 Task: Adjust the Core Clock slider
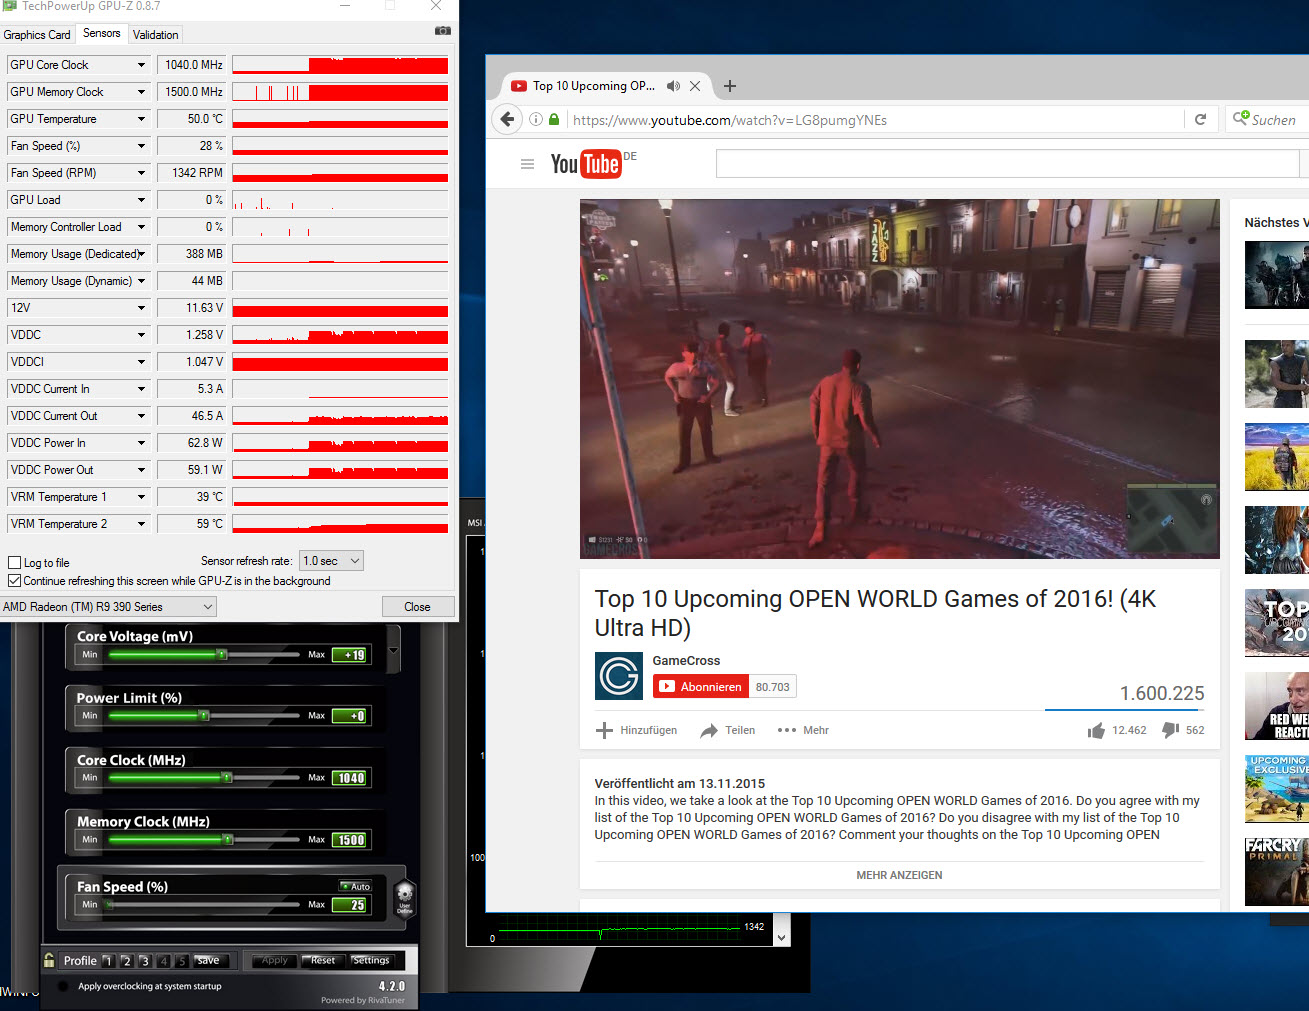pyautogui.click(x=204, y=778)
